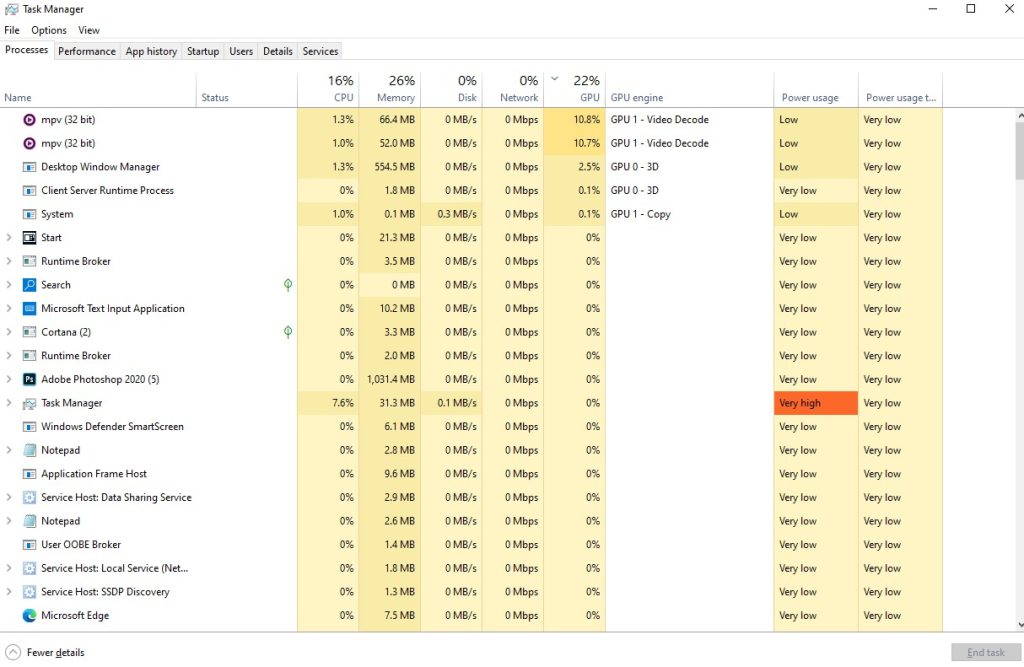Click the scrollbar down arrow
Viewport: 1024px width, 667px height.
click(1019, 625)
